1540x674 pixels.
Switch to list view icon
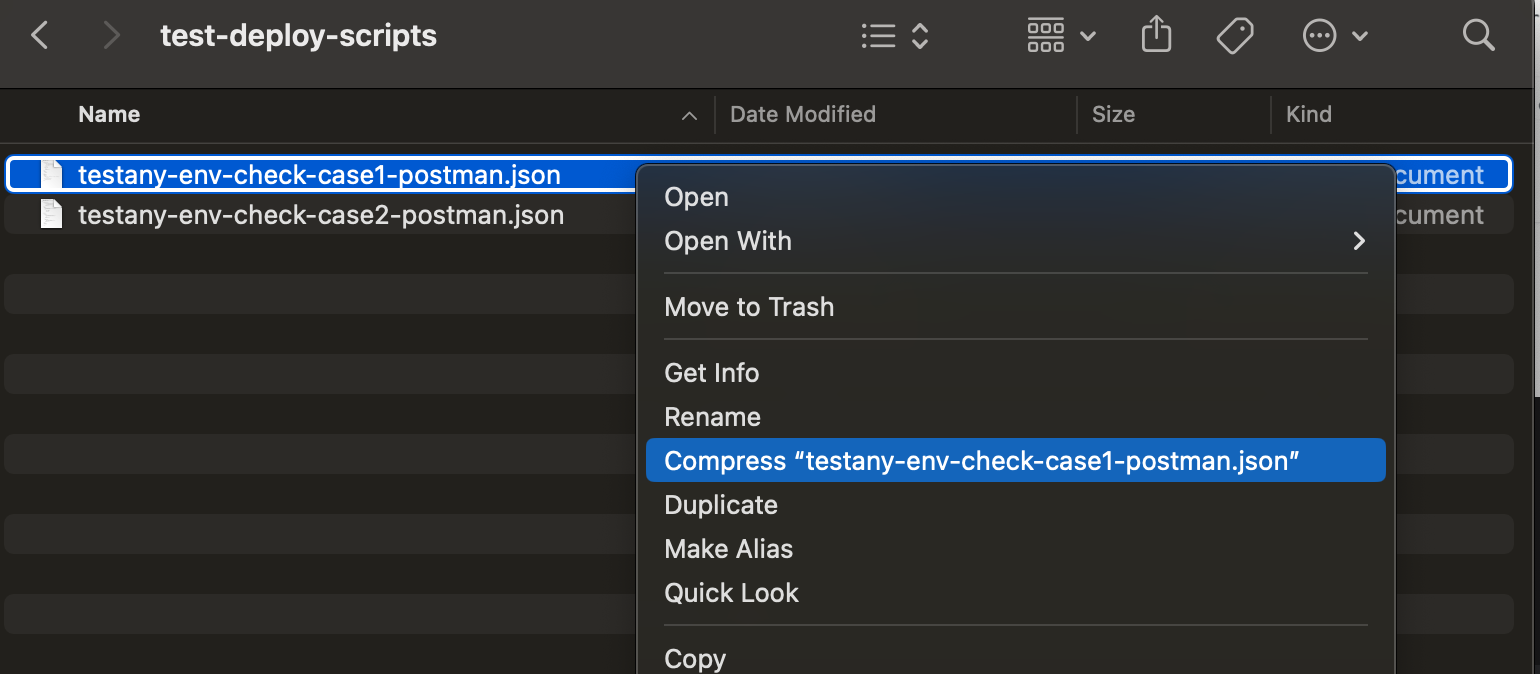pyautogui.click(x=878, y=37)
